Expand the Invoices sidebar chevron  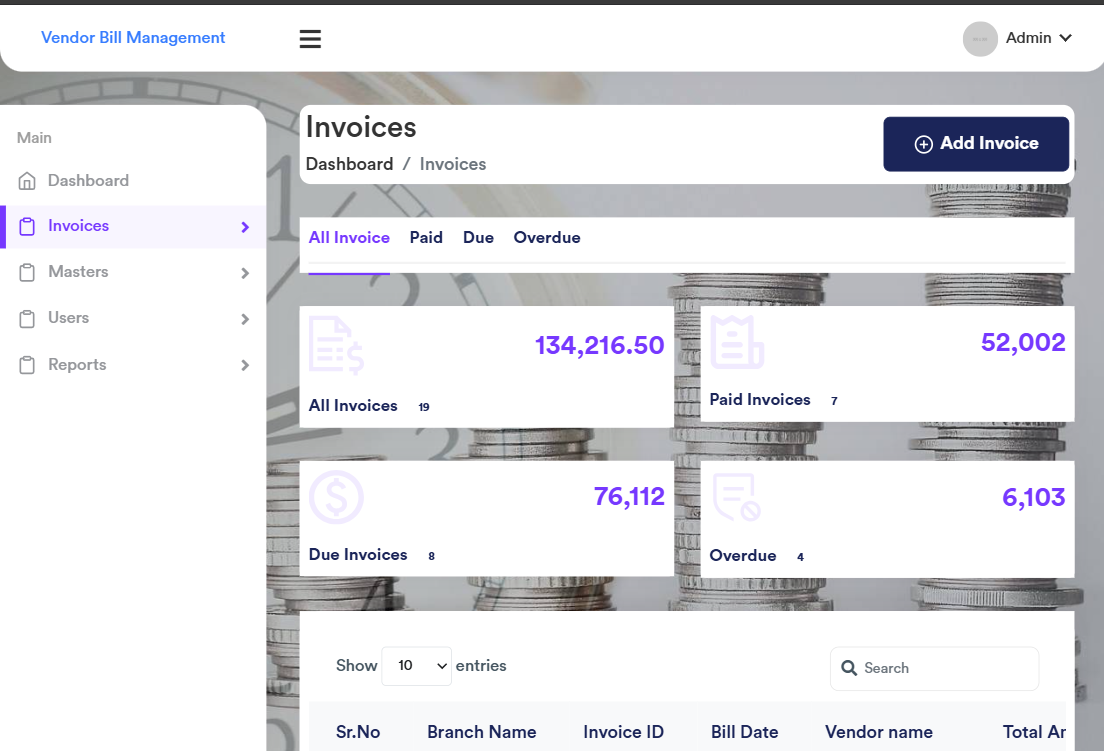point(245,227)
